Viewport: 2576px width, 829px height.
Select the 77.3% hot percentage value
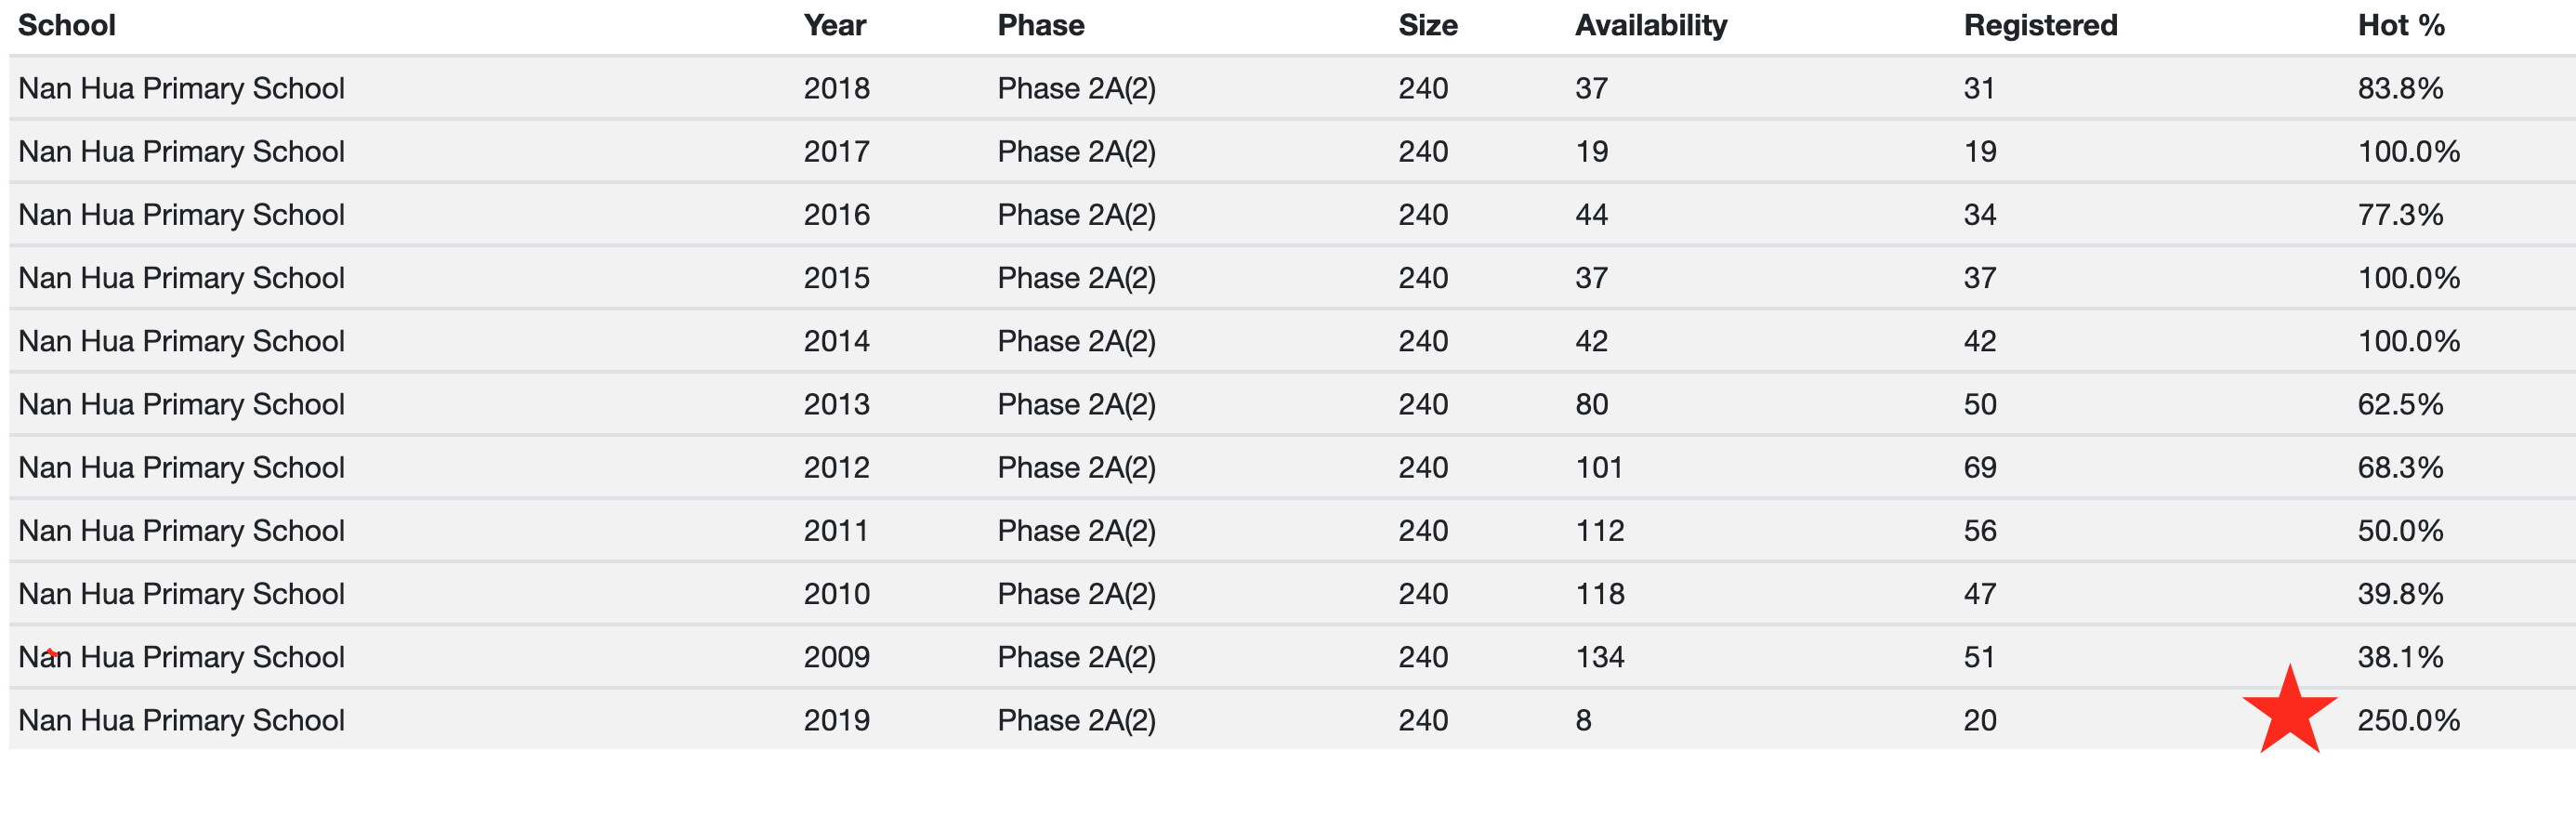coord(2400,215)
